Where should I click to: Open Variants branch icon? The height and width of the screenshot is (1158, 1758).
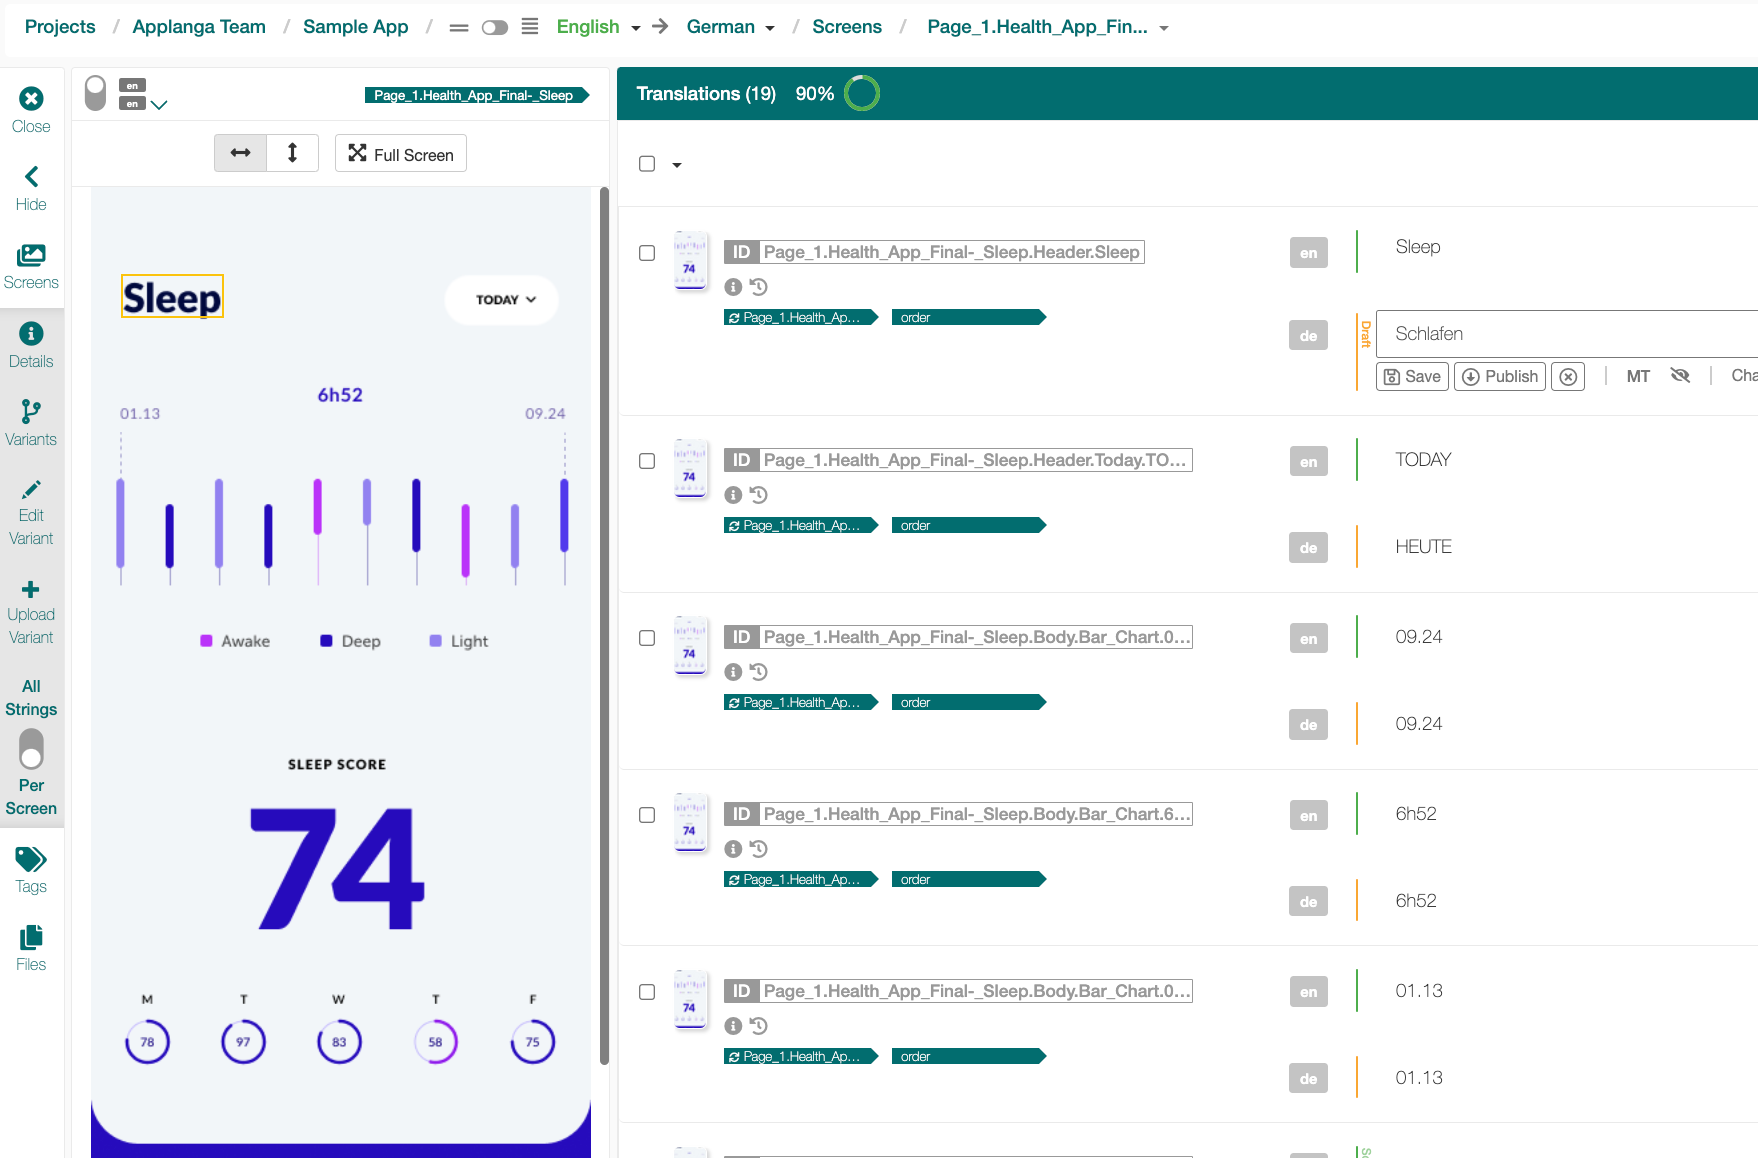[31, 412]
